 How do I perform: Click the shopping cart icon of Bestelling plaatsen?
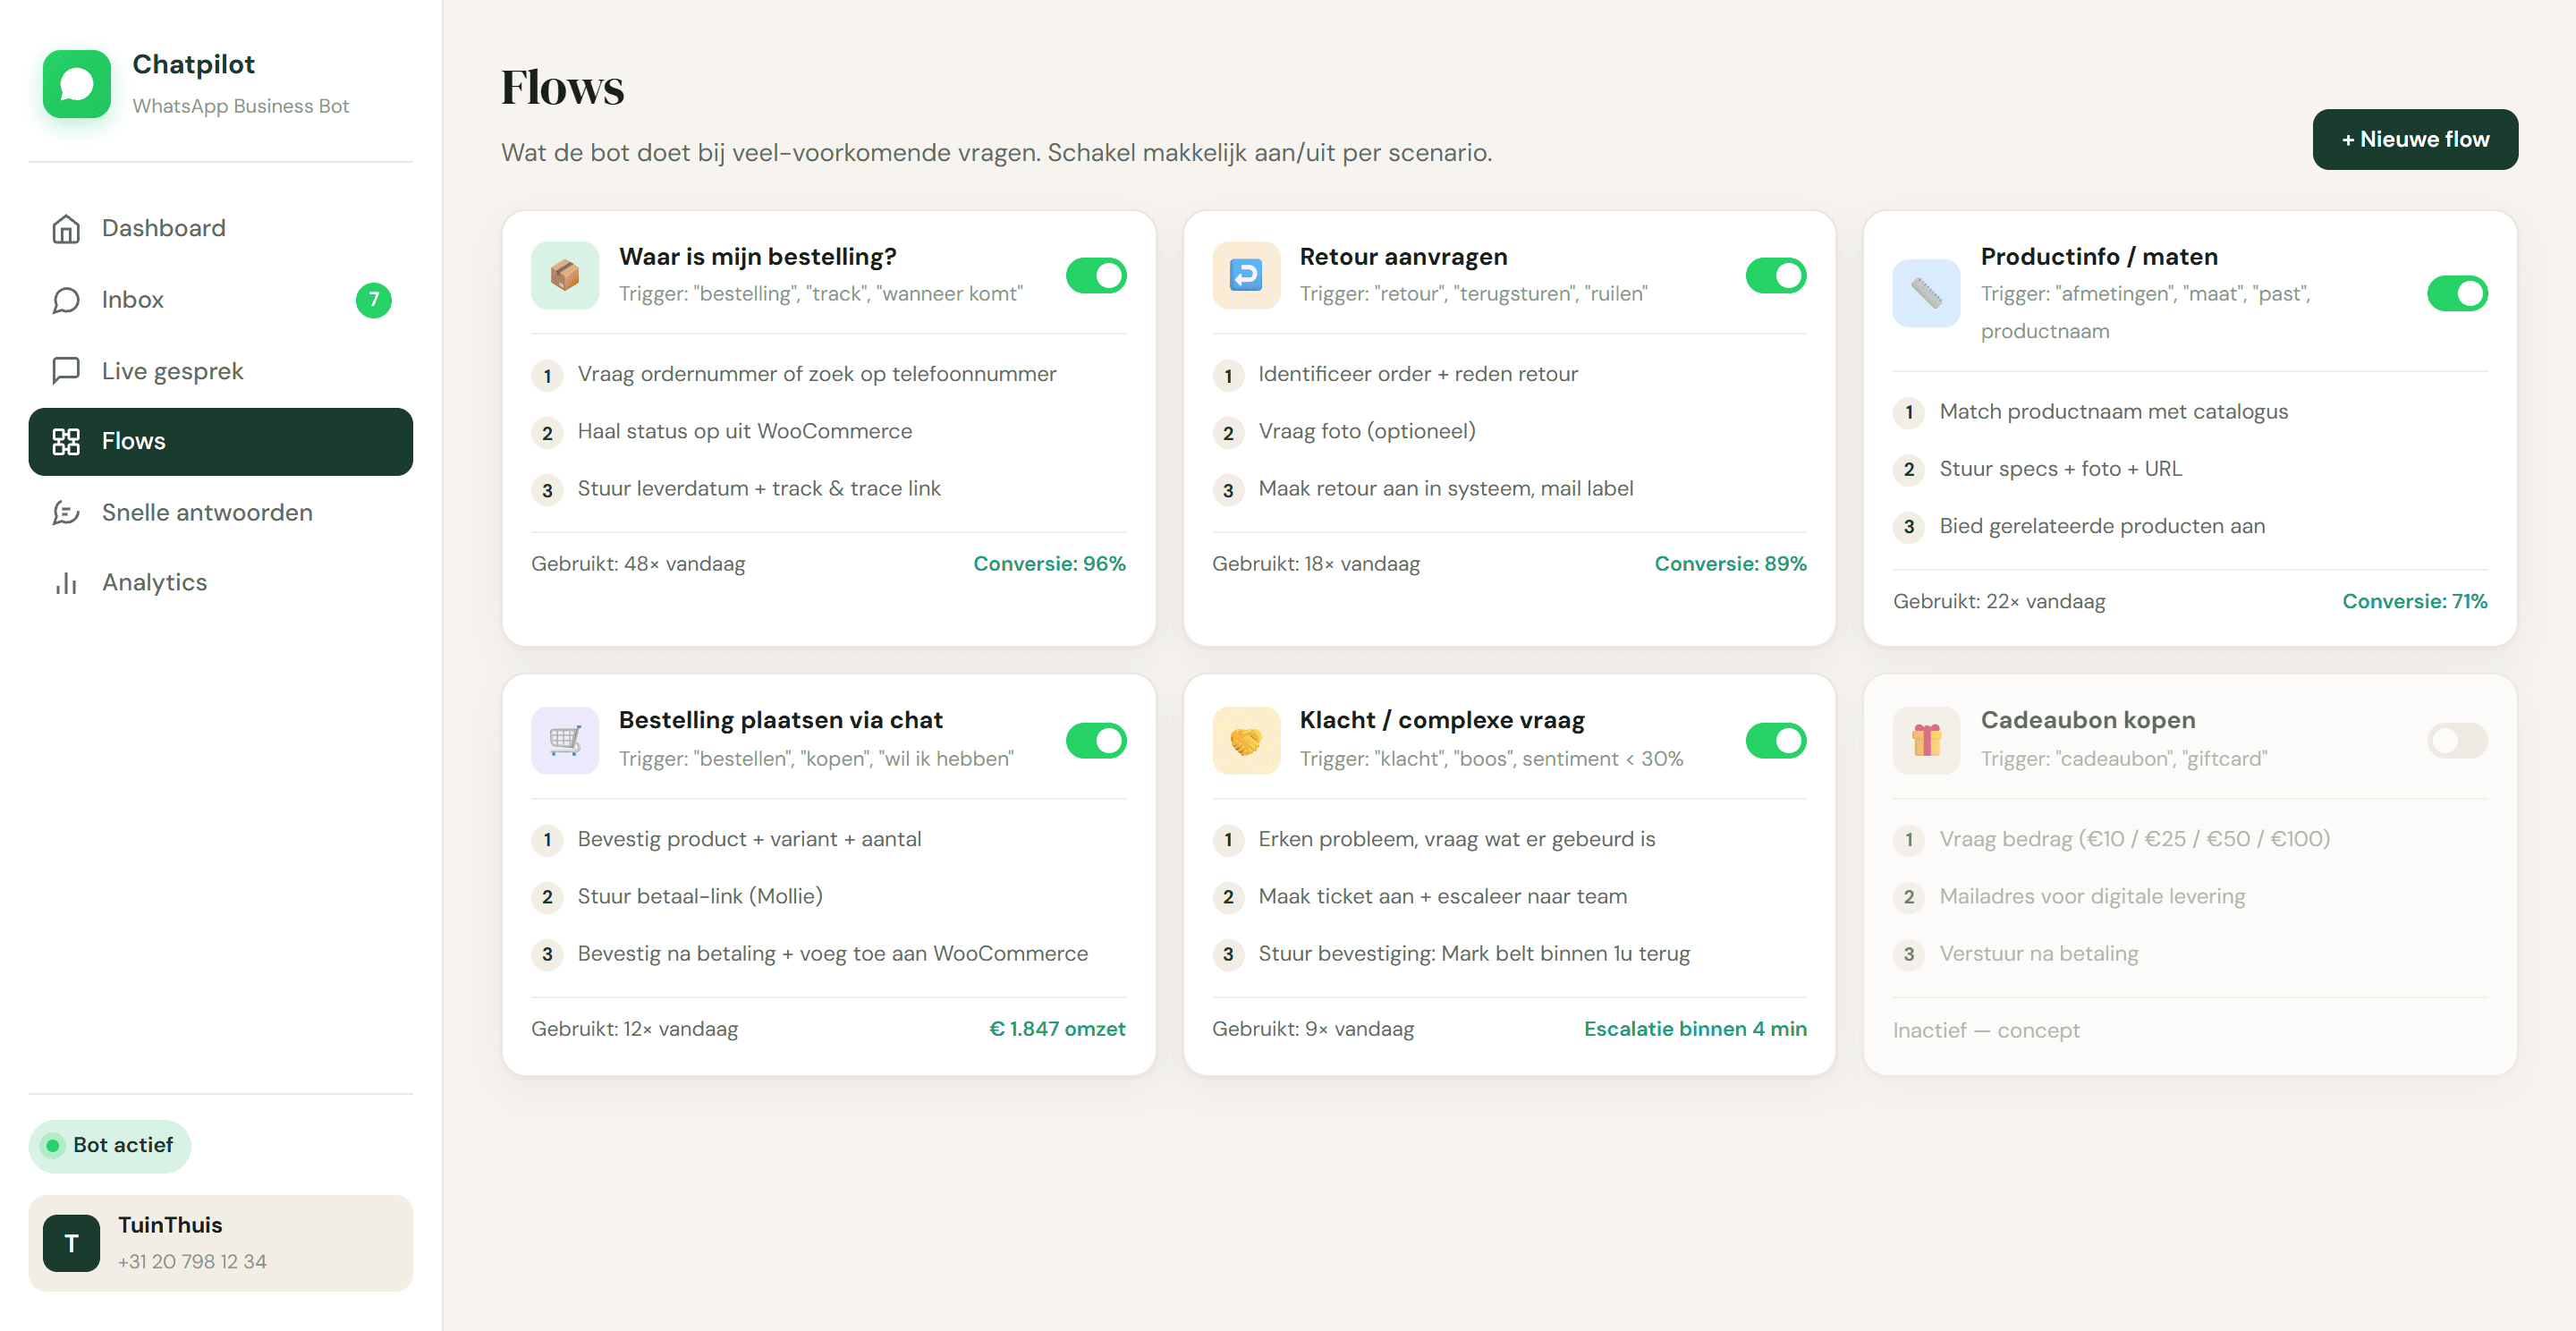pyautogui.click(x=565, y=740)
